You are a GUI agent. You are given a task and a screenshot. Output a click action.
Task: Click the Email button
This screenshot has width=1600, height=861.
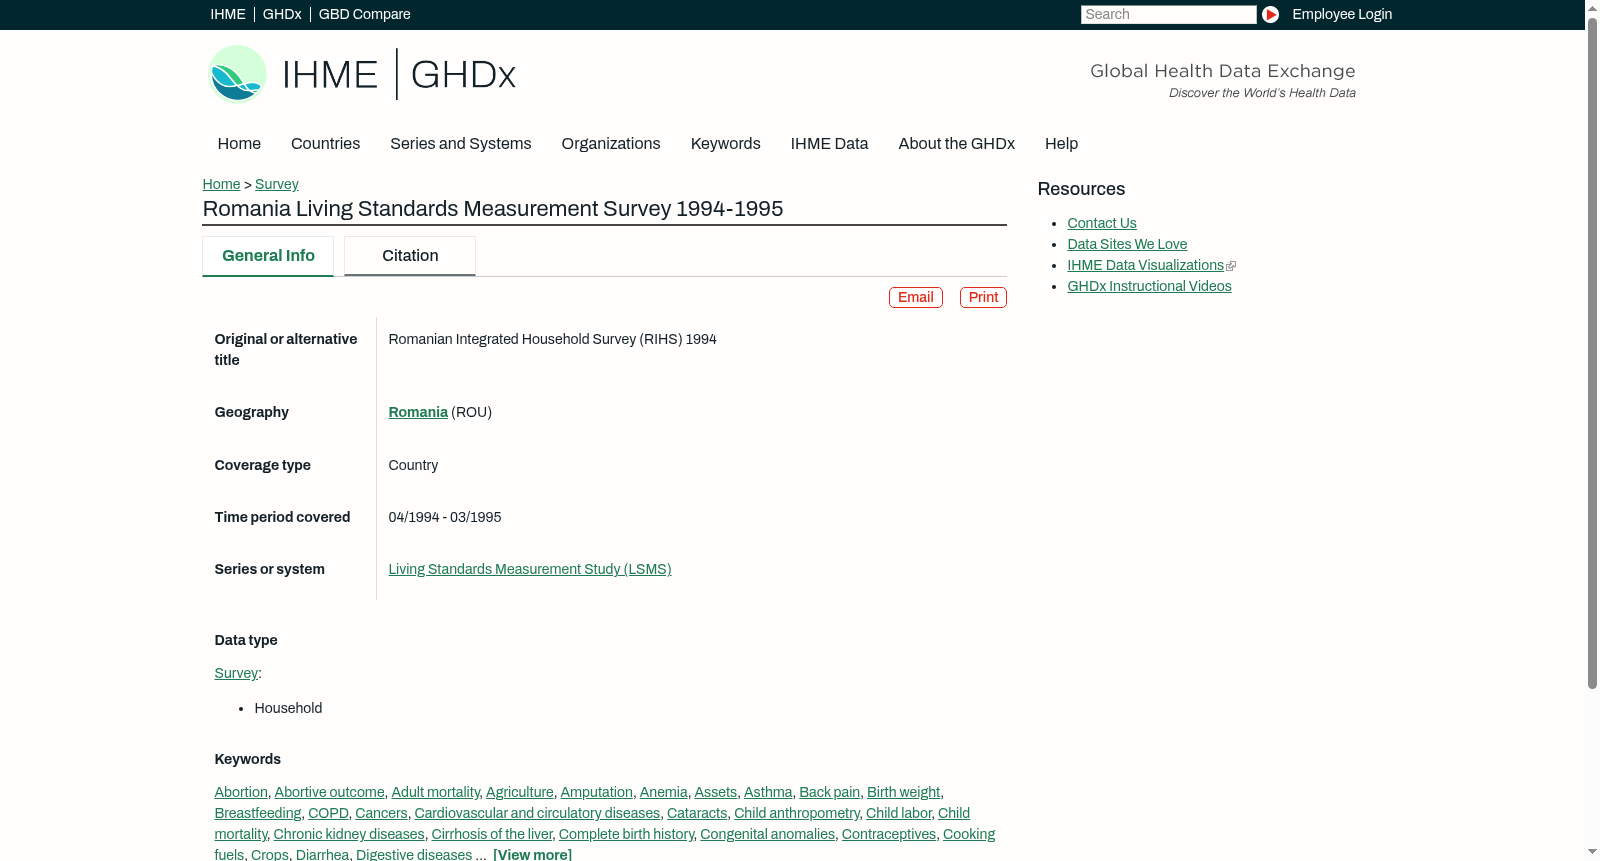click(916, 298)
